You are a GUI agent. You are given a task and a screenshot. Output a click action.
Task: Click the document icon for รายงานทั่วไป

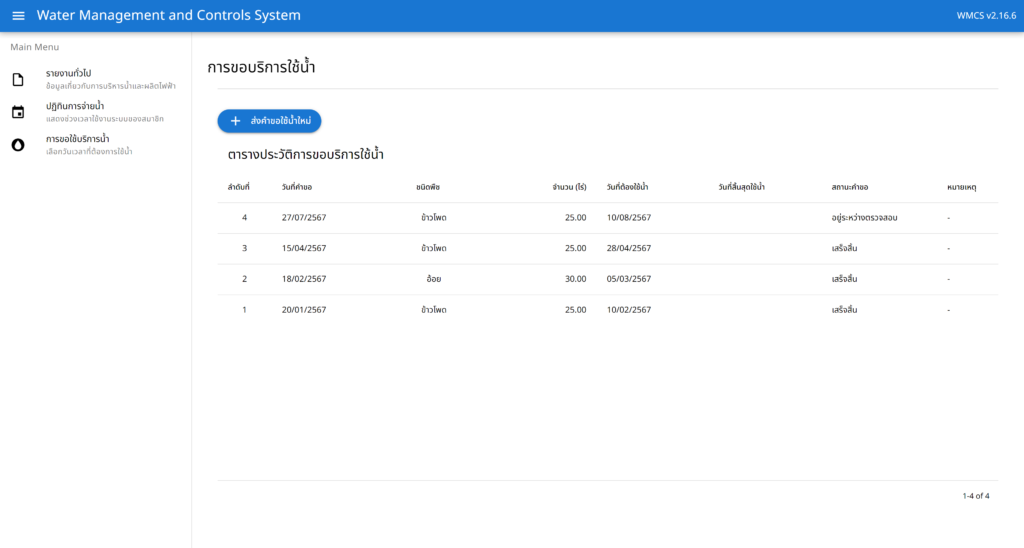[x=18, y=80]
